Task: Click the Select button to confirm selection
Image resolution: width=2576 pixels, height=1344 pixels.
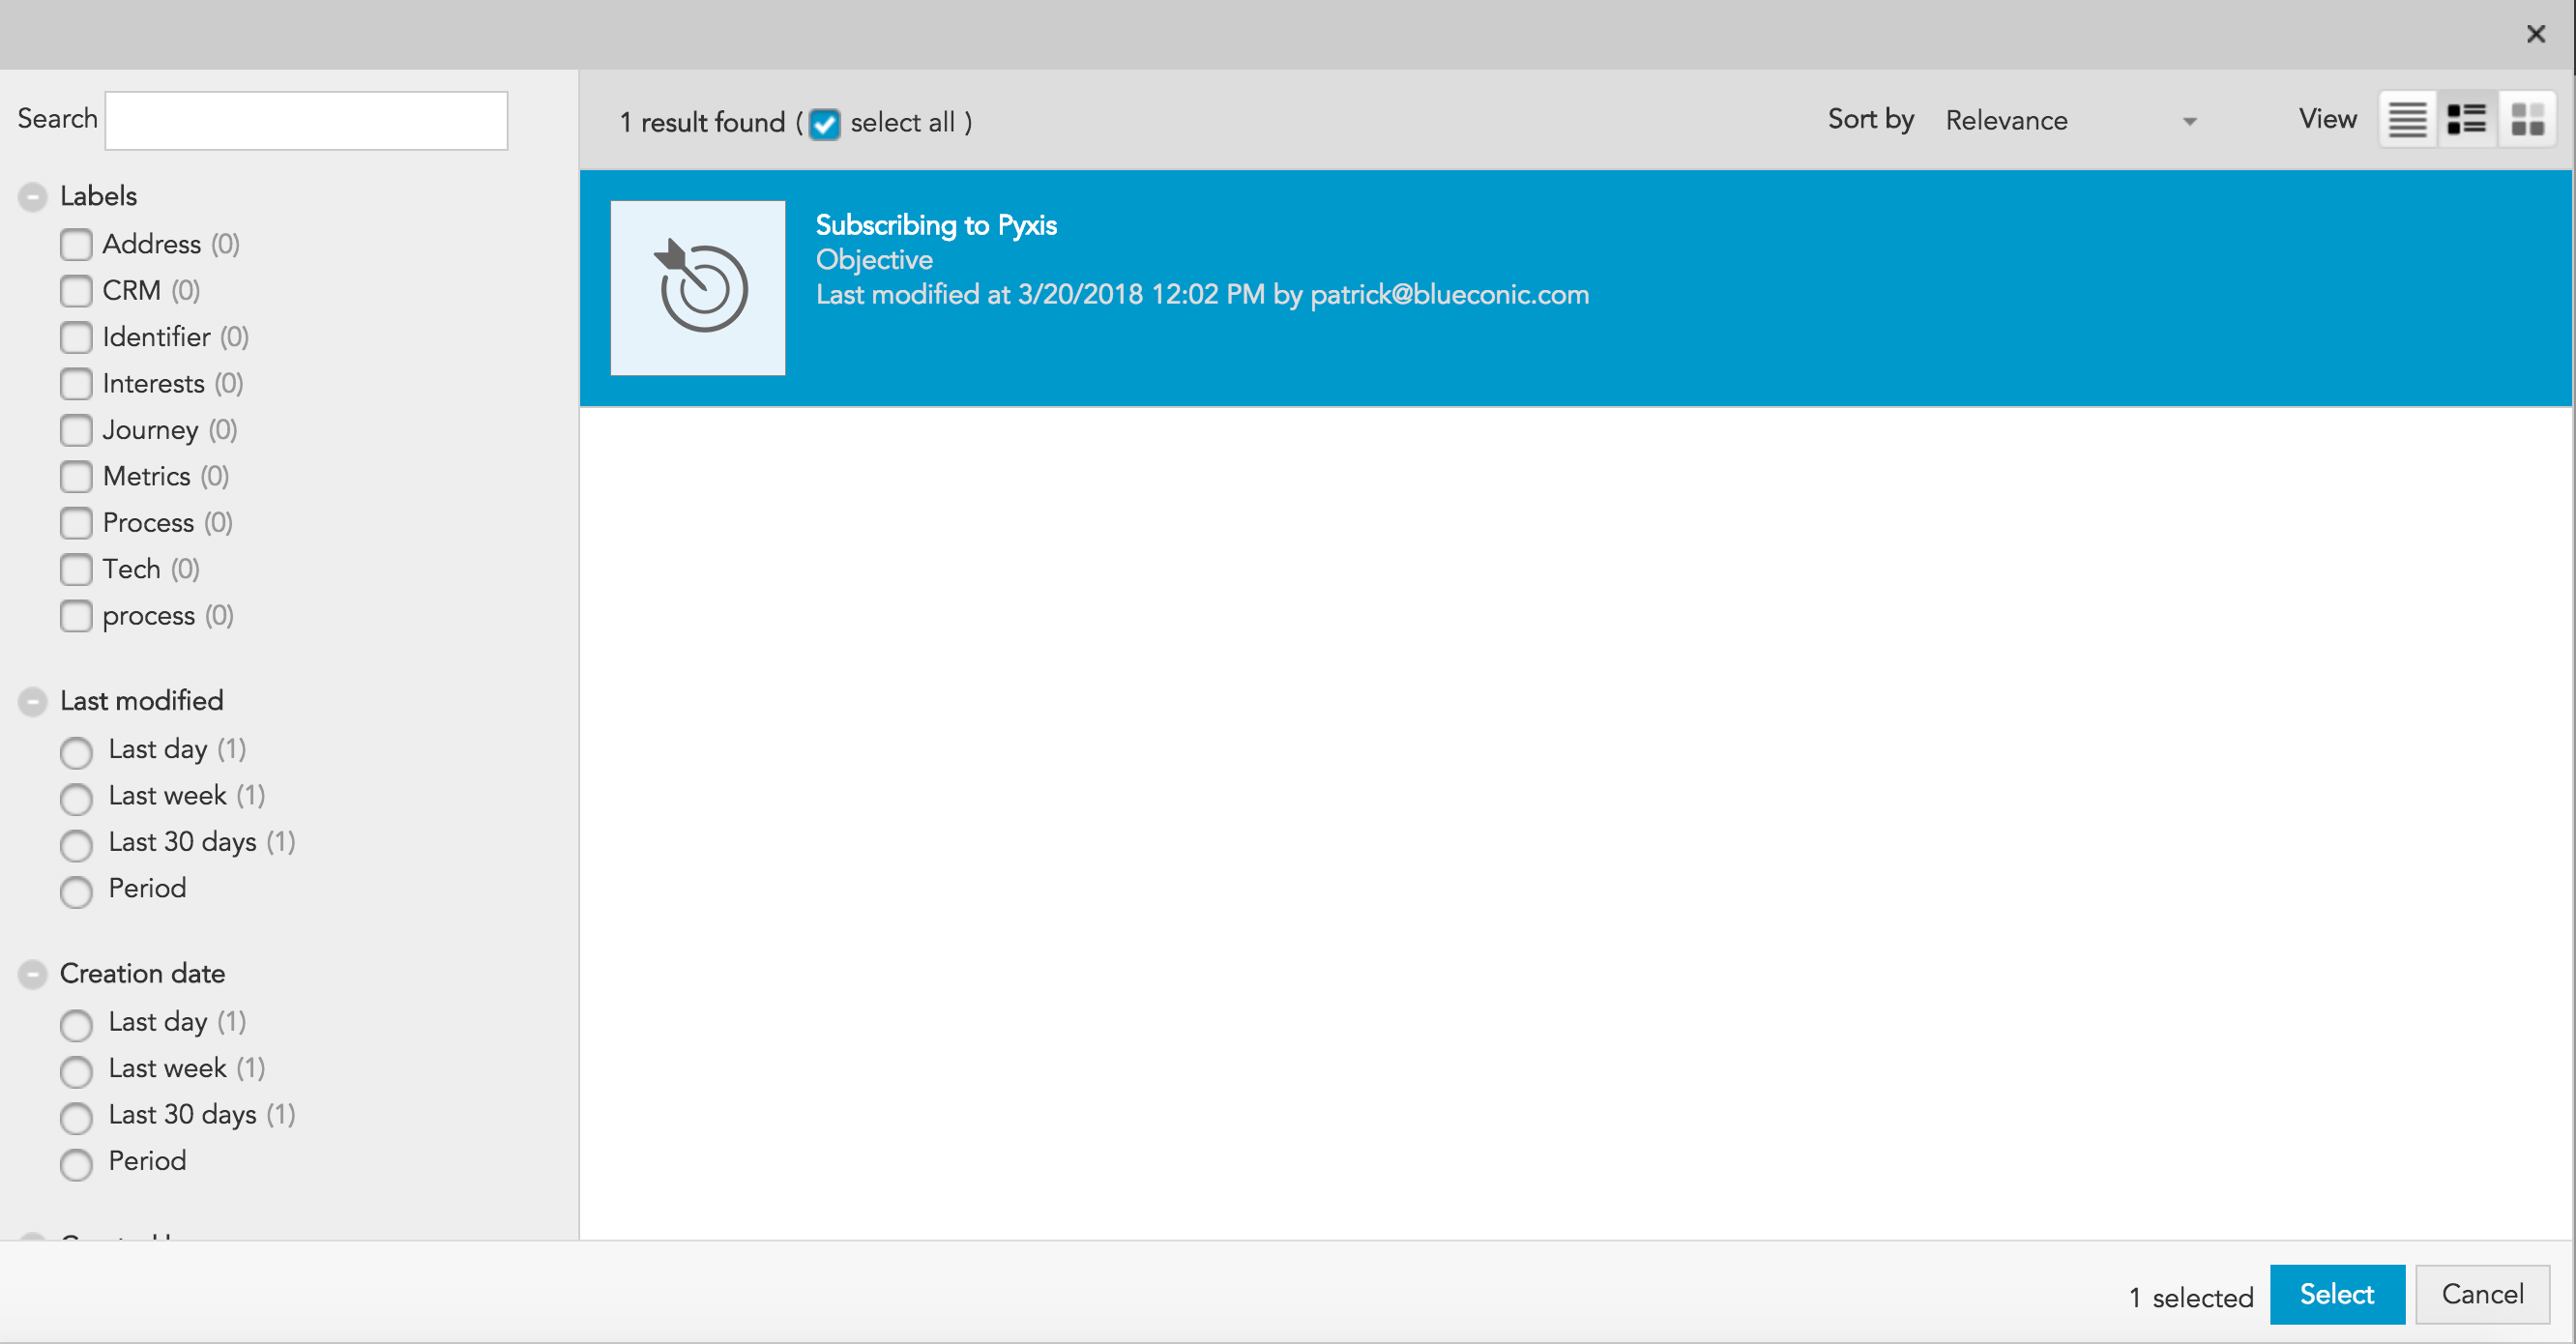Action: point(2337,1295)
